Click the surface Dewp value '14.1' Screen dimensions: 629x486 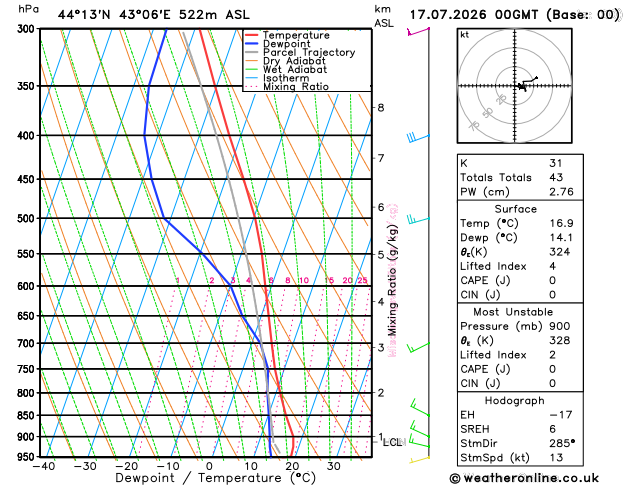(x=561, y=238)
